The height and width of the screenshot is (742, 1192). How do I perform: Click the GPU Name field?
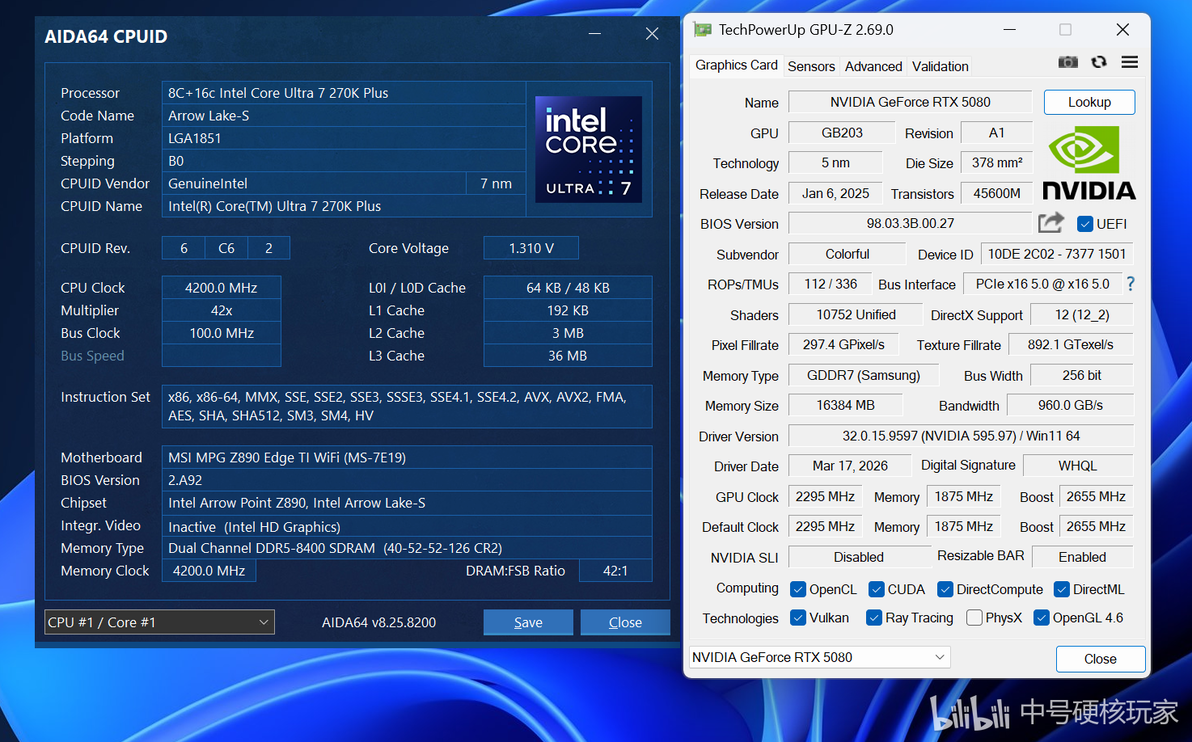point(910,102)
